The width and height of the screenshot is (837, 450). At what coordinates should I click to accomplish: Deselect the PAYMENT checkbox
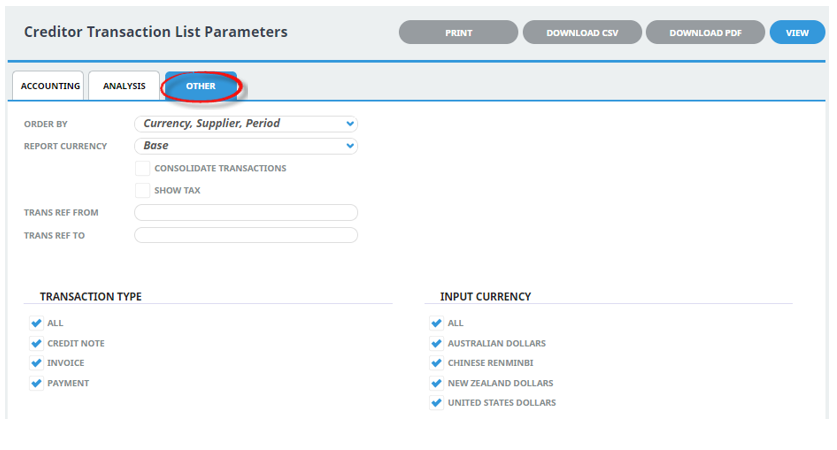(36, 383)
